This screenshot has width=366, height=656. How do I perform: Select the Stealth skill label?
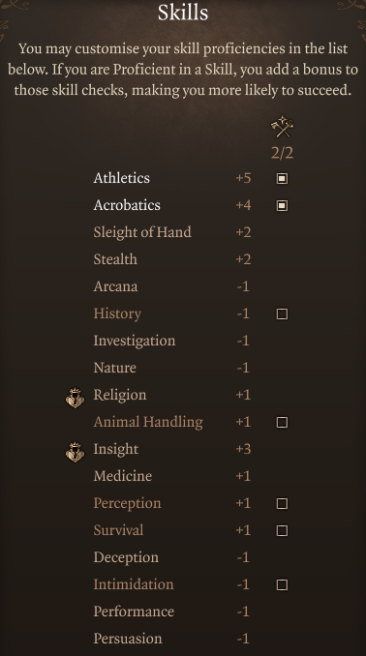[x=115, y=259]
